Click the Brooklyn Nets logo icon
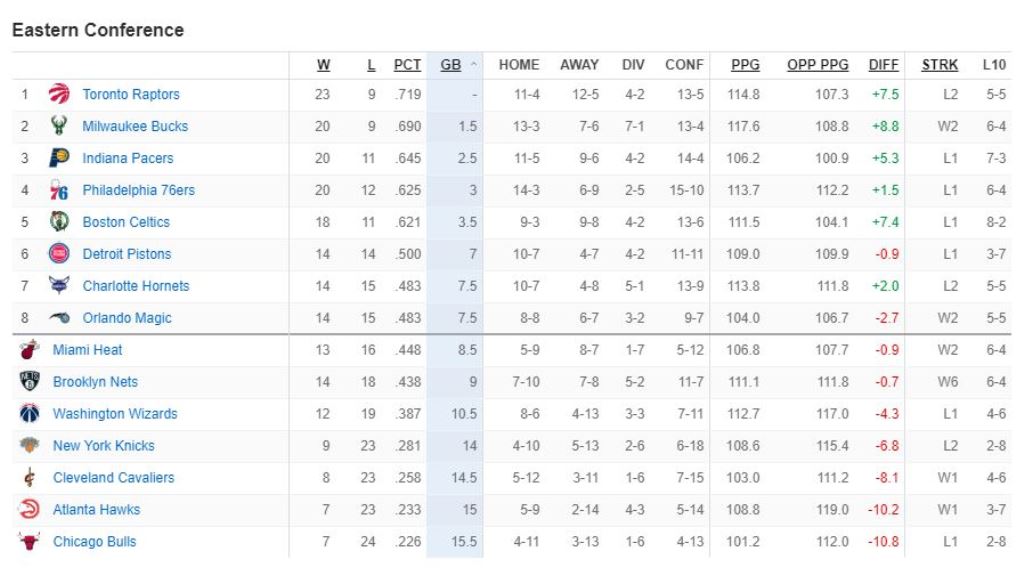 [29, 382]
